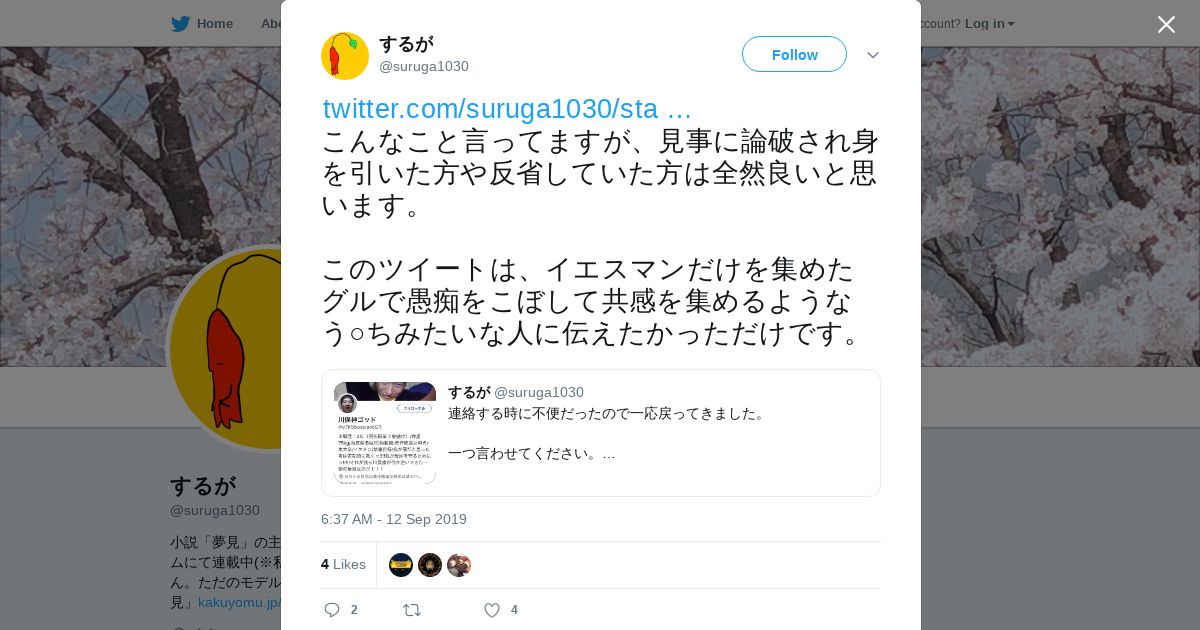This screenshot has width=1200, height=630.
Task: Open the quoted tweet's image thumbnail
Action: (385, 433)
